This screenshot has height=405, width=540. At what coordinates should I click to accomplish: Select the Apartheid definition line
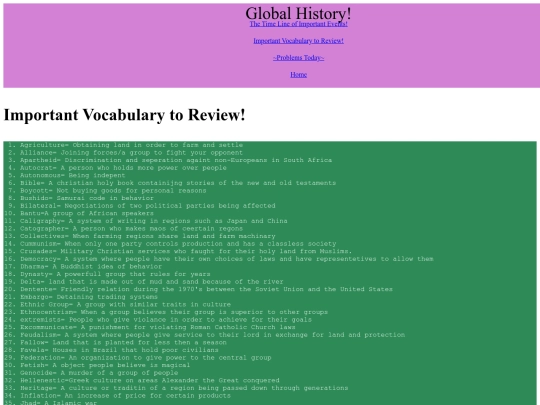pos(176,160)
